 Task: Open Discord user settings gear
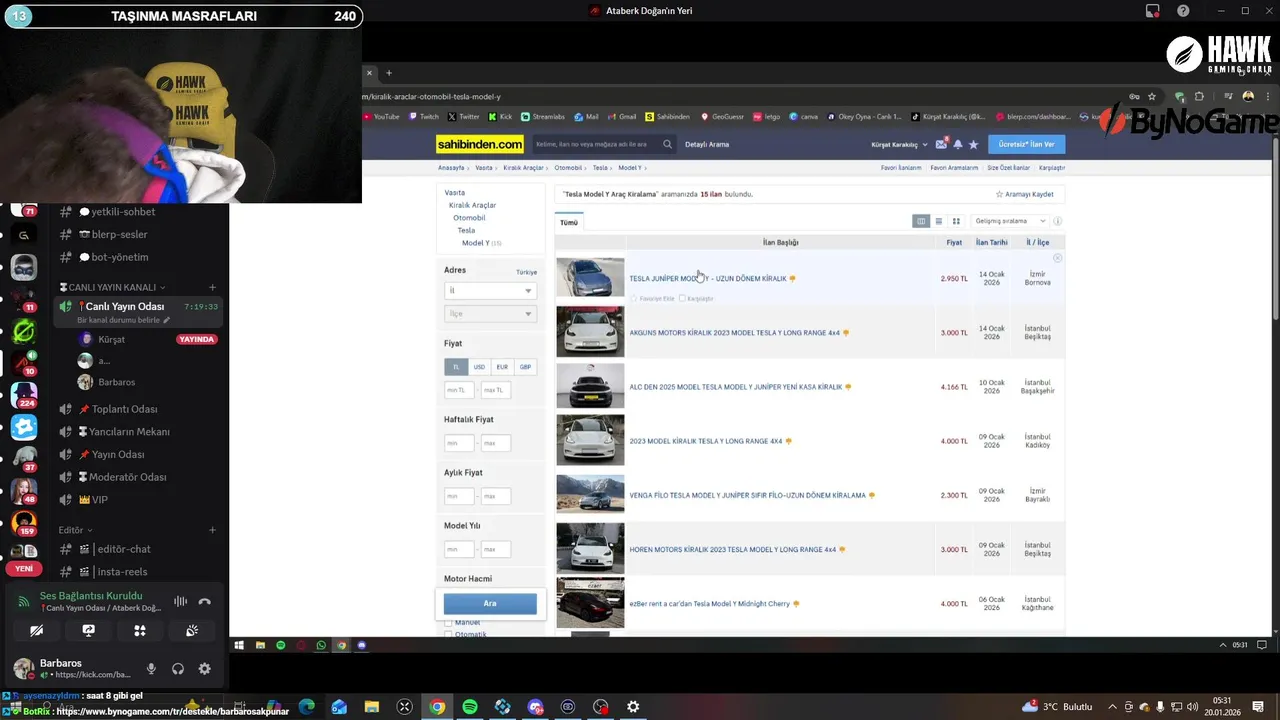tap(205, 669)
